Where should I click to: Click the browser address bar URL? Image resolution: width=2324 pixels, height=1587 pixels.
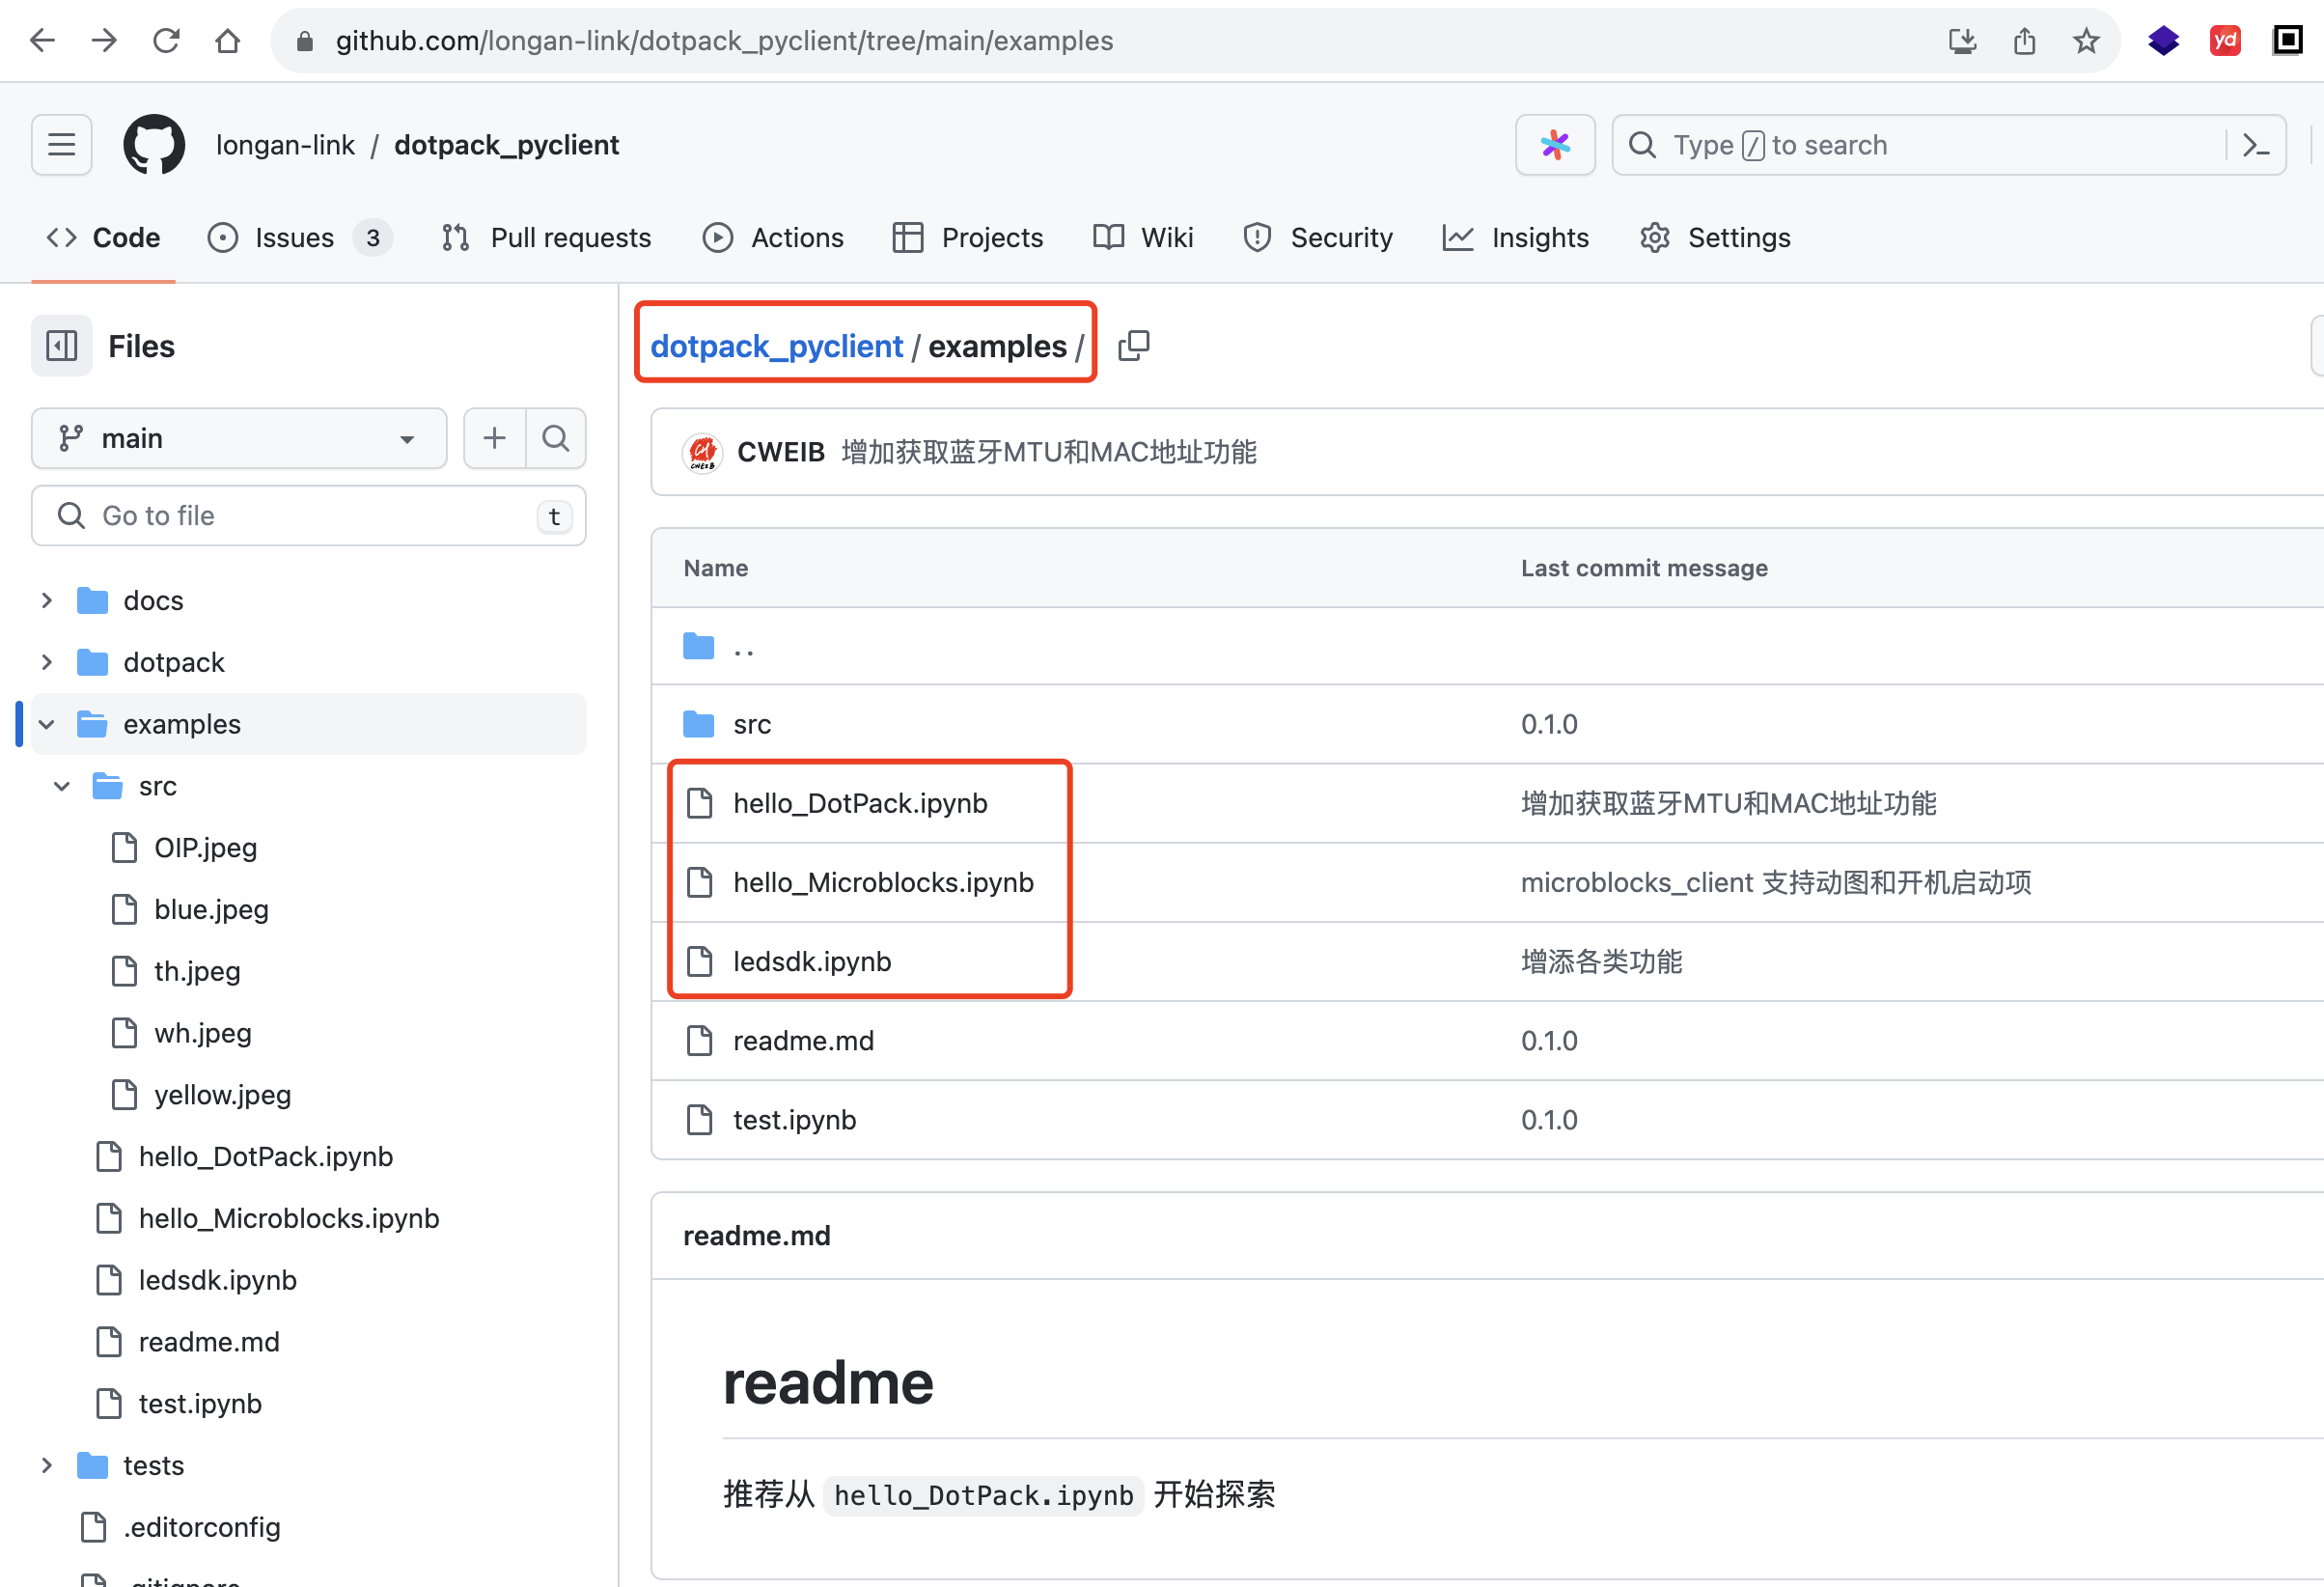click(724, 41)
